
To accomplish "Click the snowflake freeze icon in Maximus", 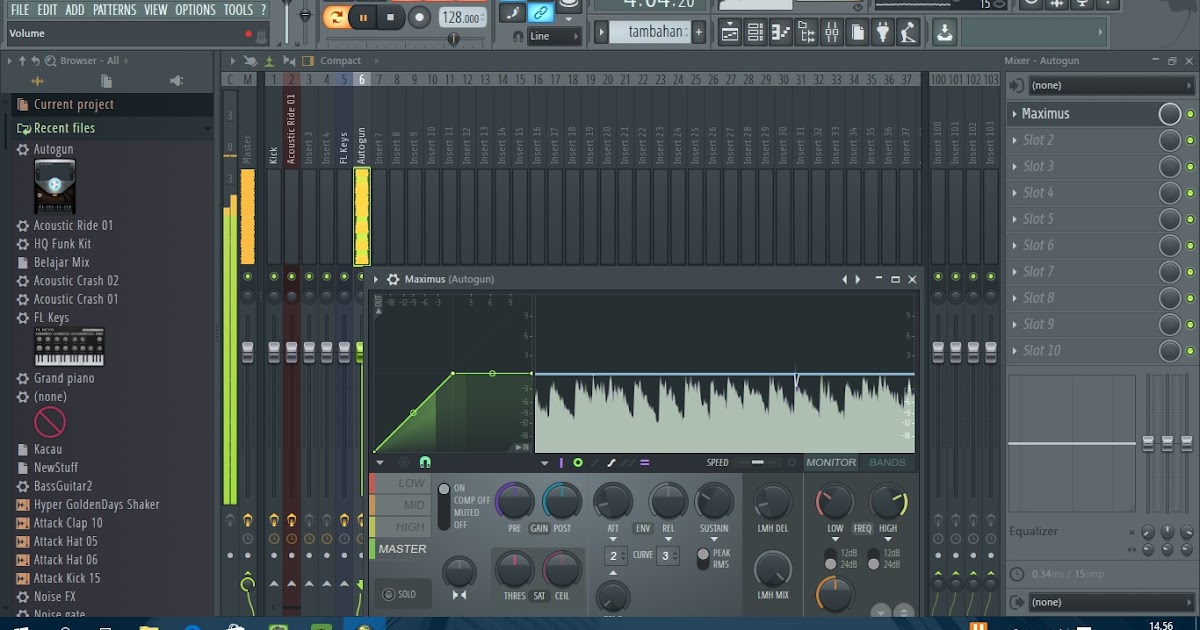I will coord(402,462).
